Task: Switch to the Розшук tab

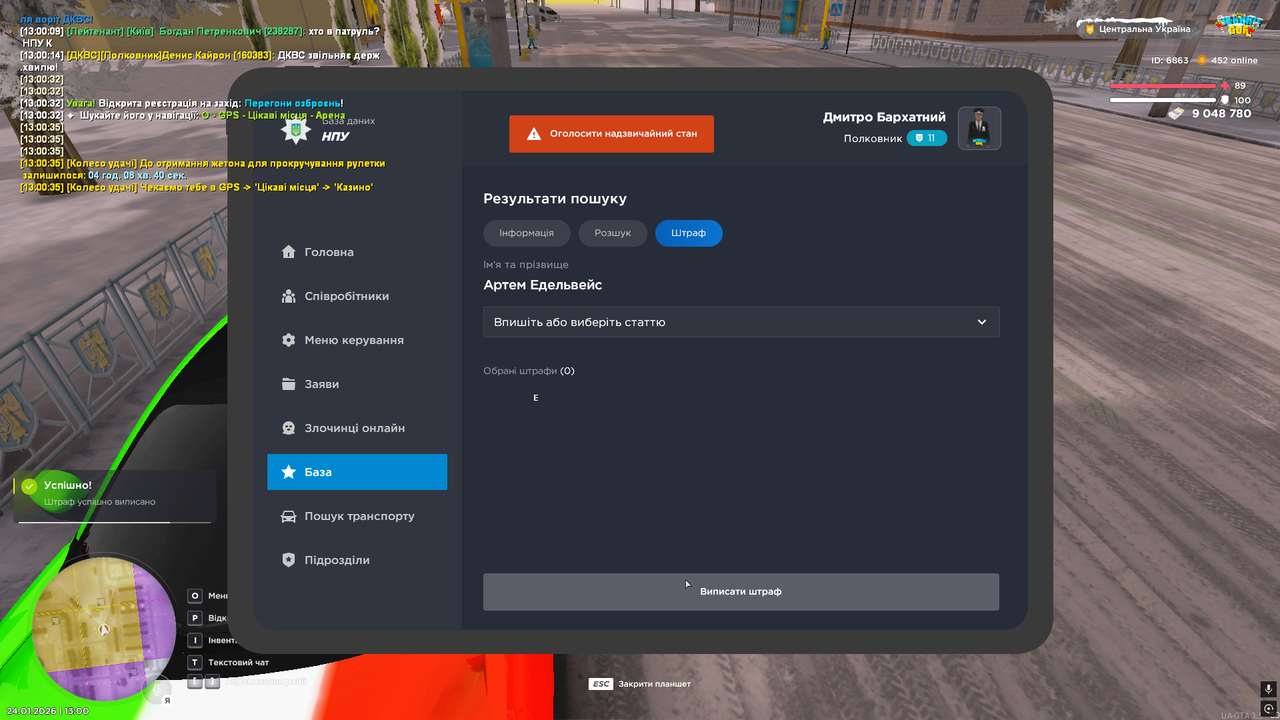Action: [x=613, y=233]
